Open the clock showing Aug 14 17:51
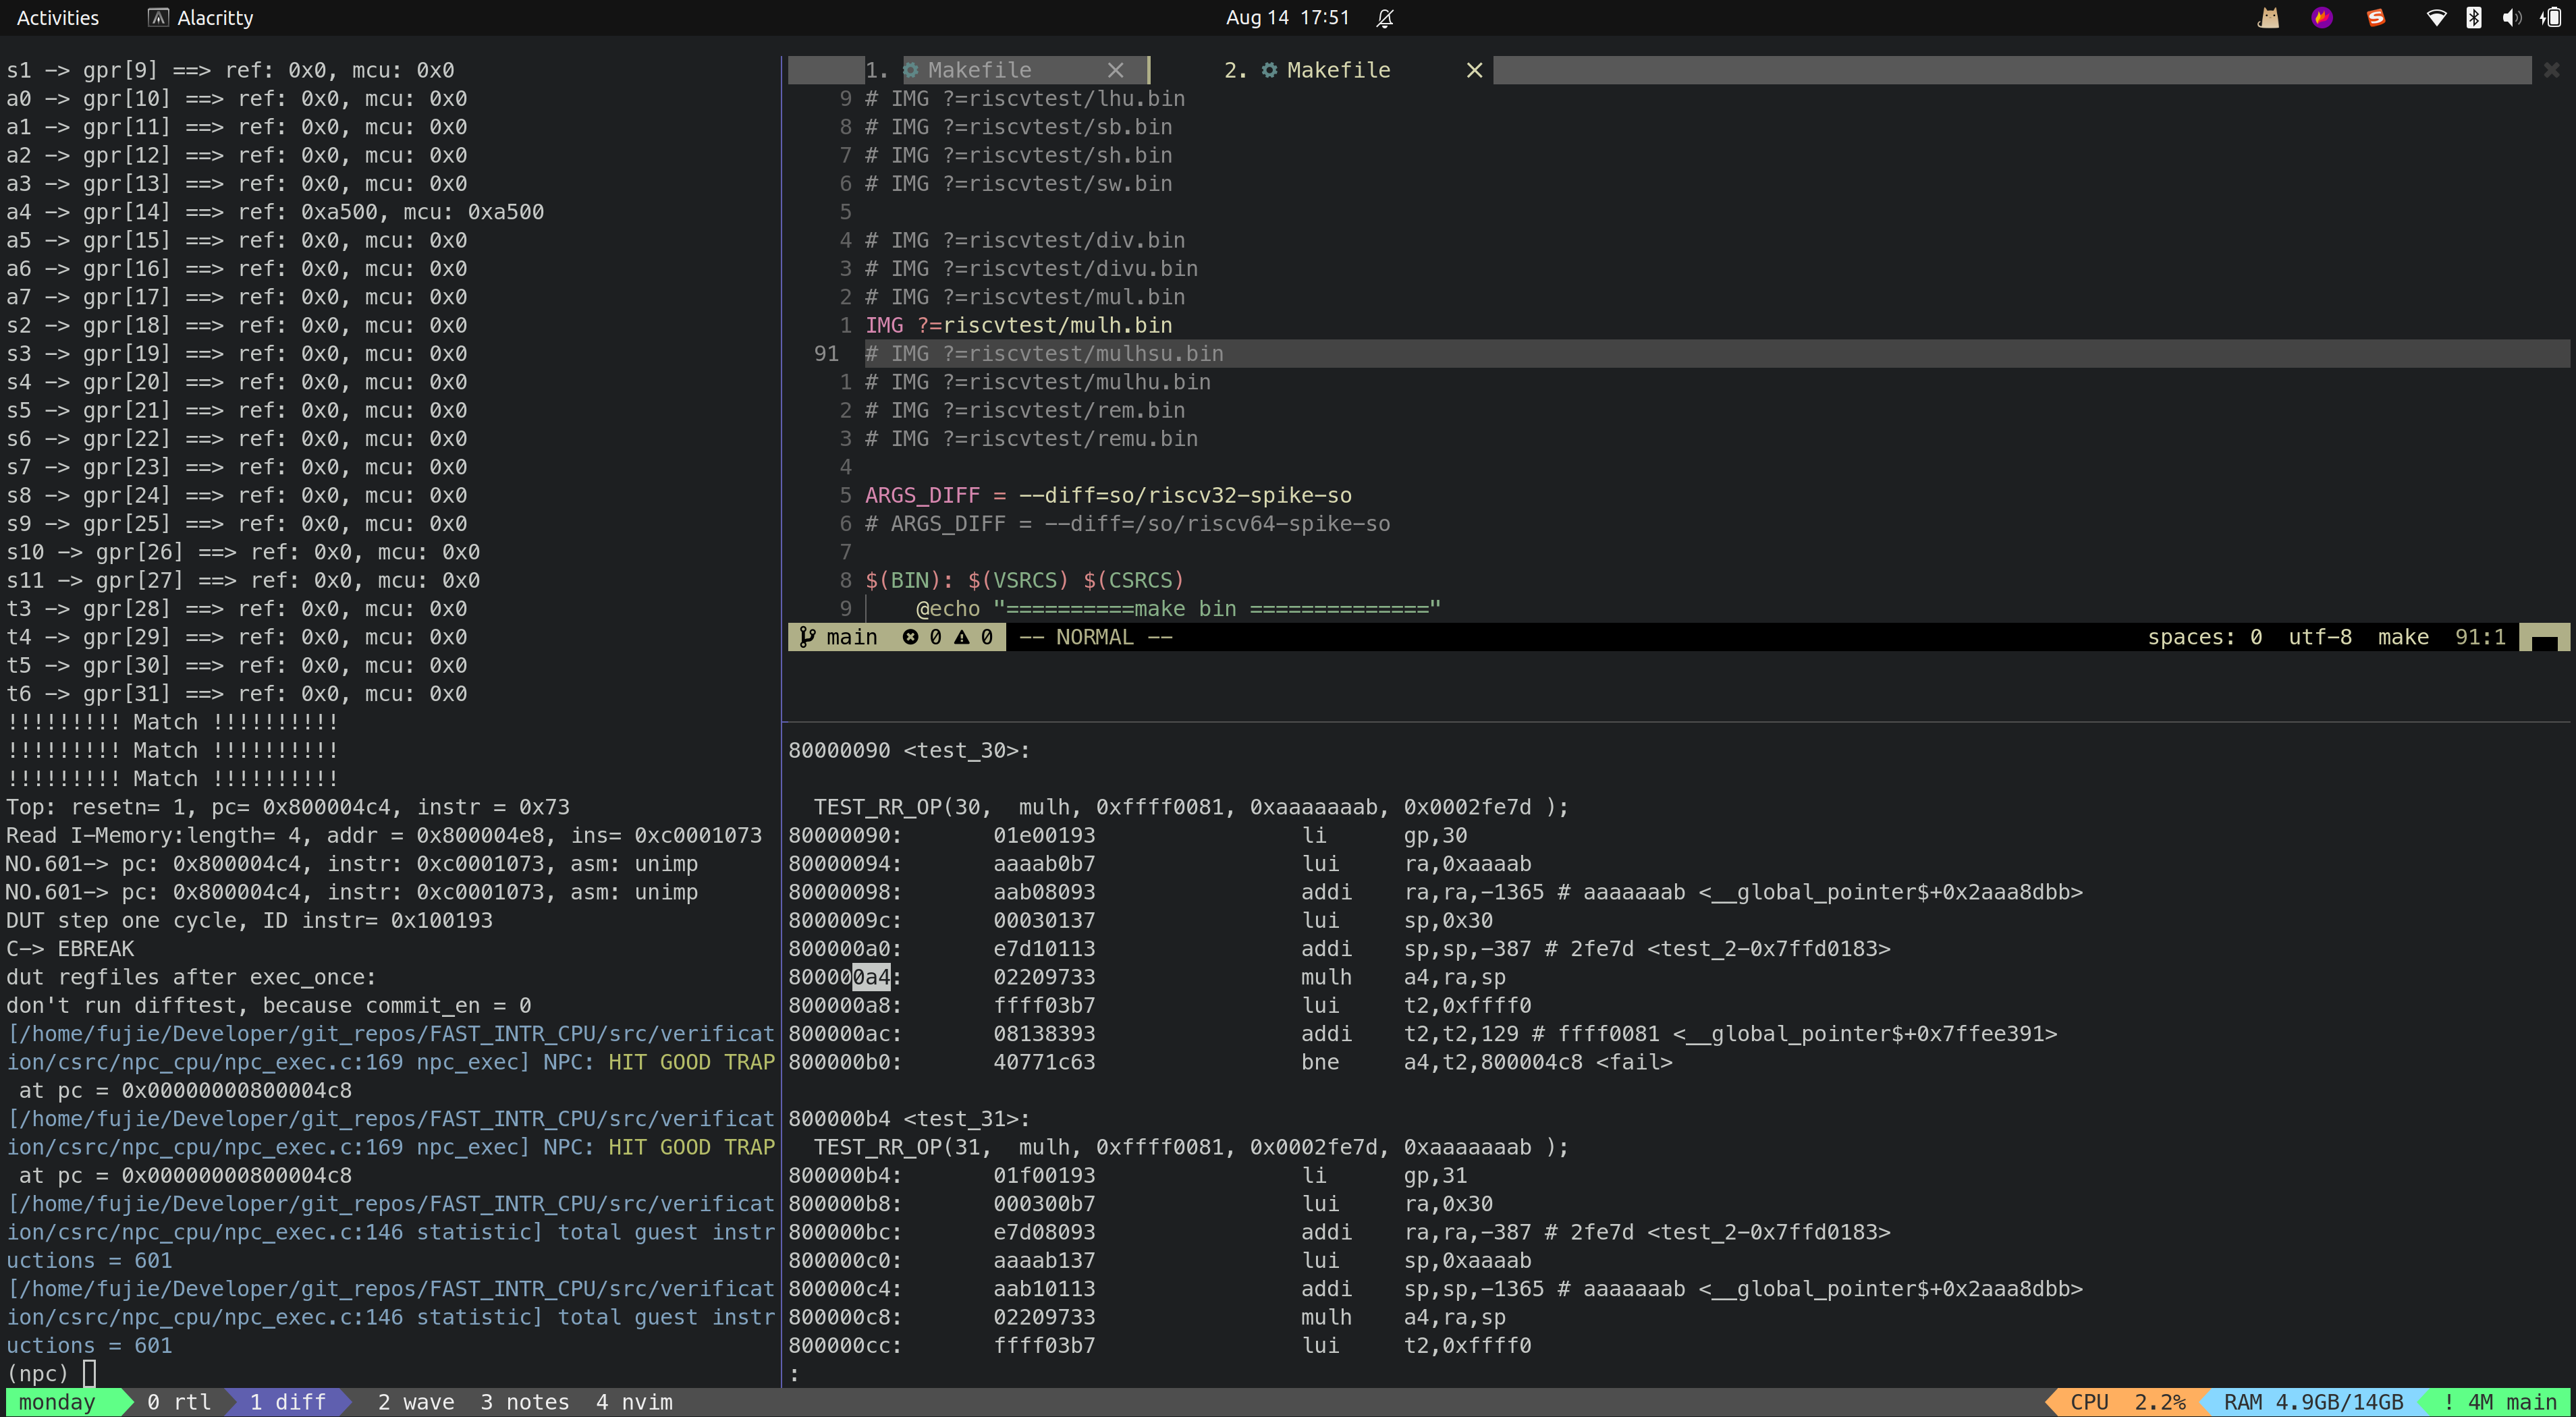2576x1417 pixels. [x=1287, y=18]
